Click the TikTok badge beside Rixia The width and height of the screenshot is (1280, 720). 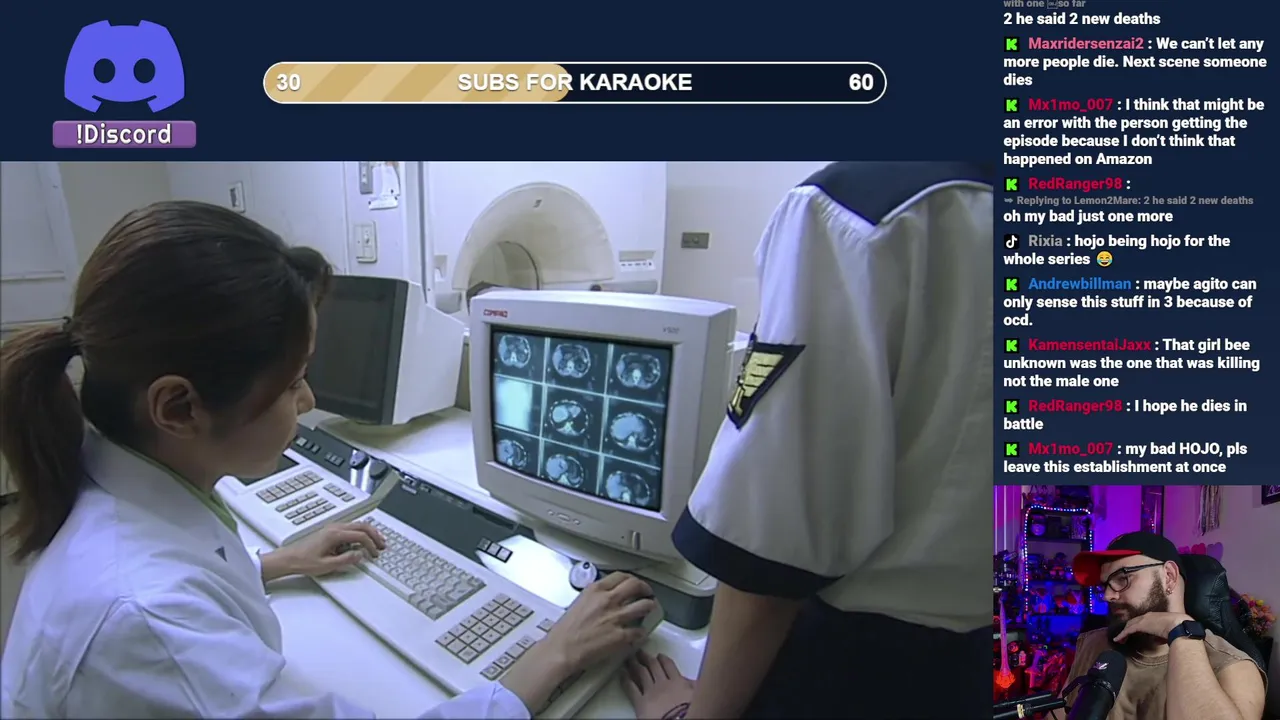click(1011, 241)
